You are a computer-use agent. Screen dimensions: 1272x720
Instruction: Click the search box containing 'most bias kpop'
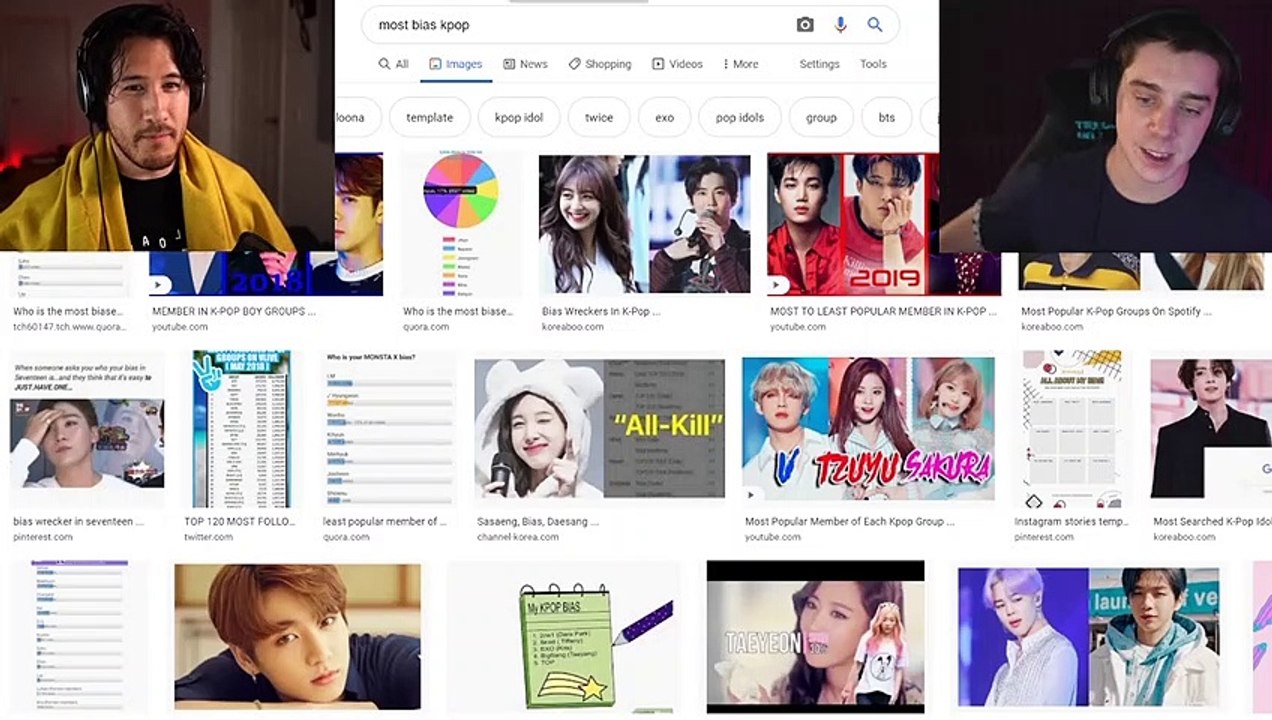click(630, 25)
